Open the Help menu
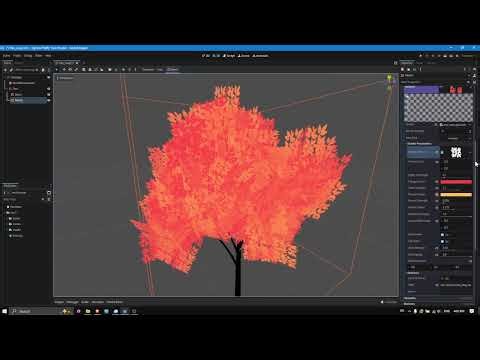This screenshot has width=480, height=360. [x=48, y=56]
